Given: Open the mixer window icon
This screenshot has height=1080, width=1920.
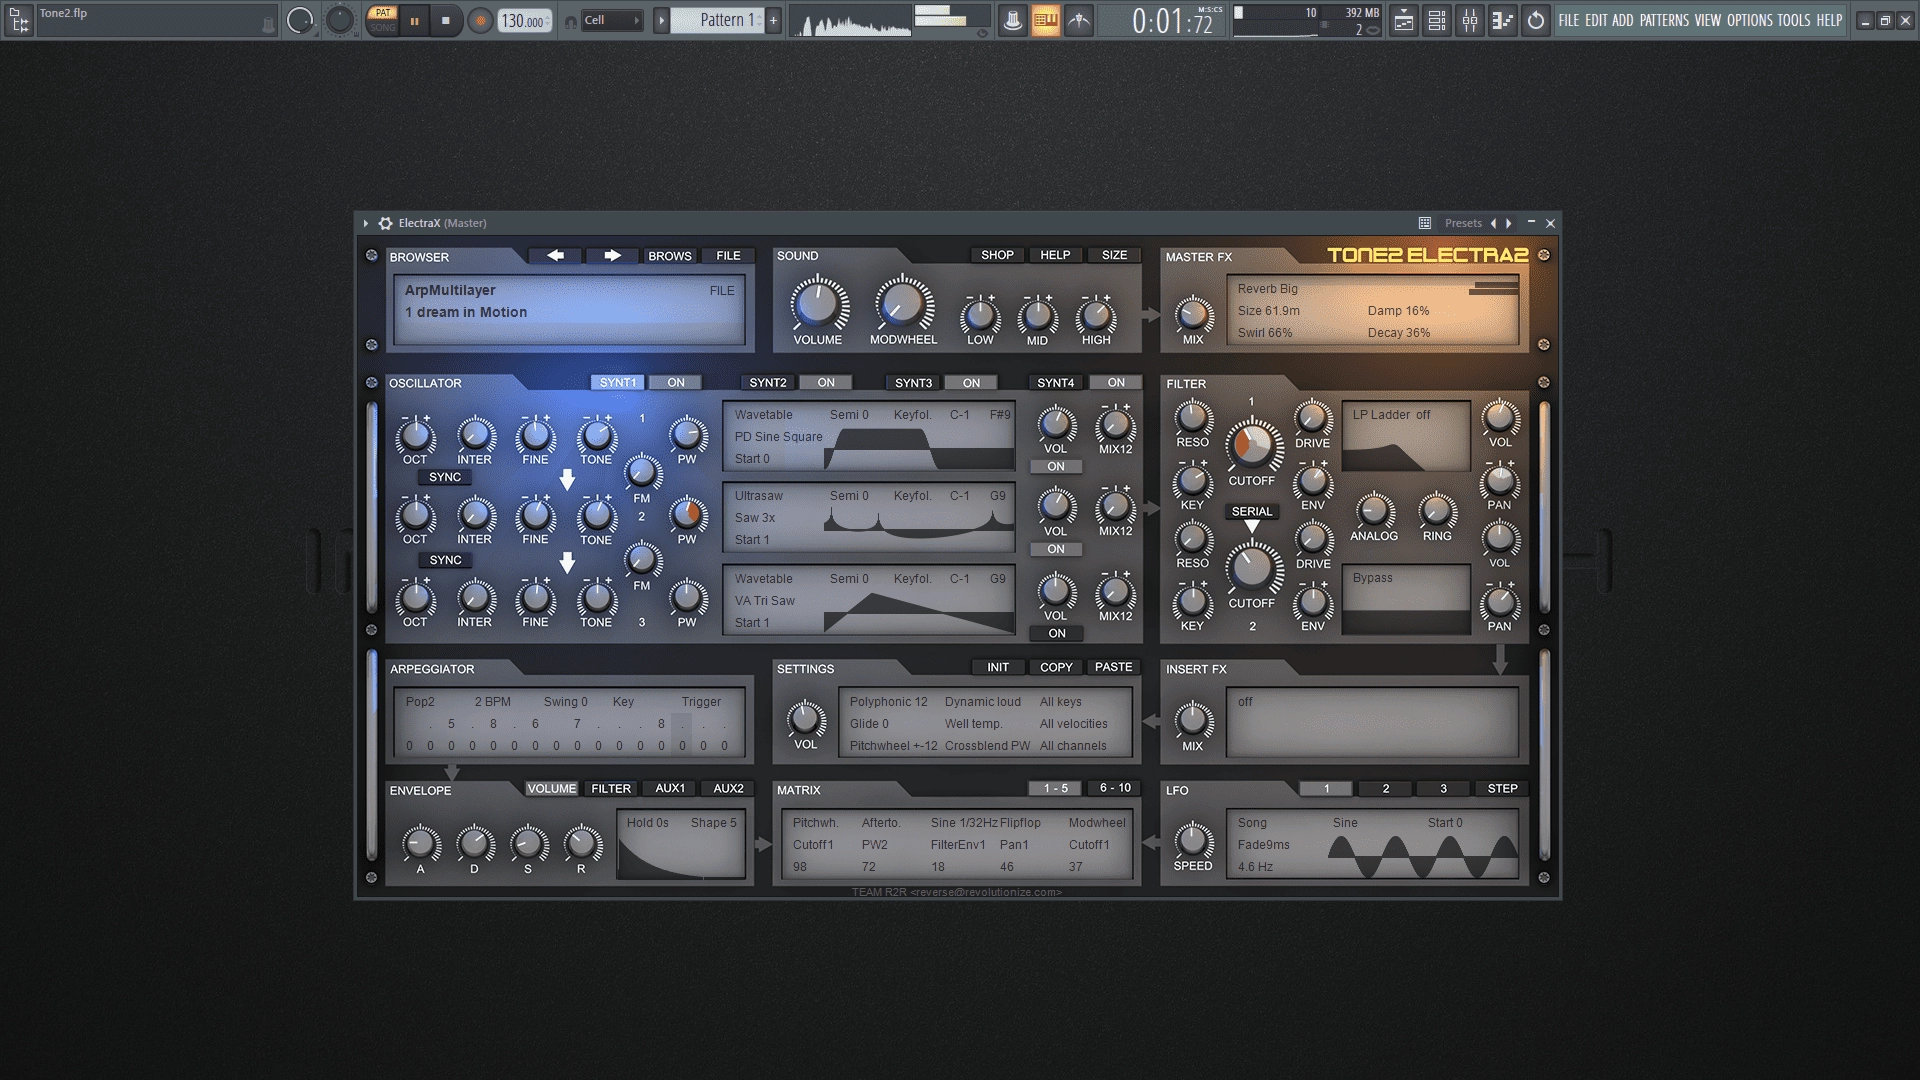Looking at the screenshot, I should point(1470,20).
